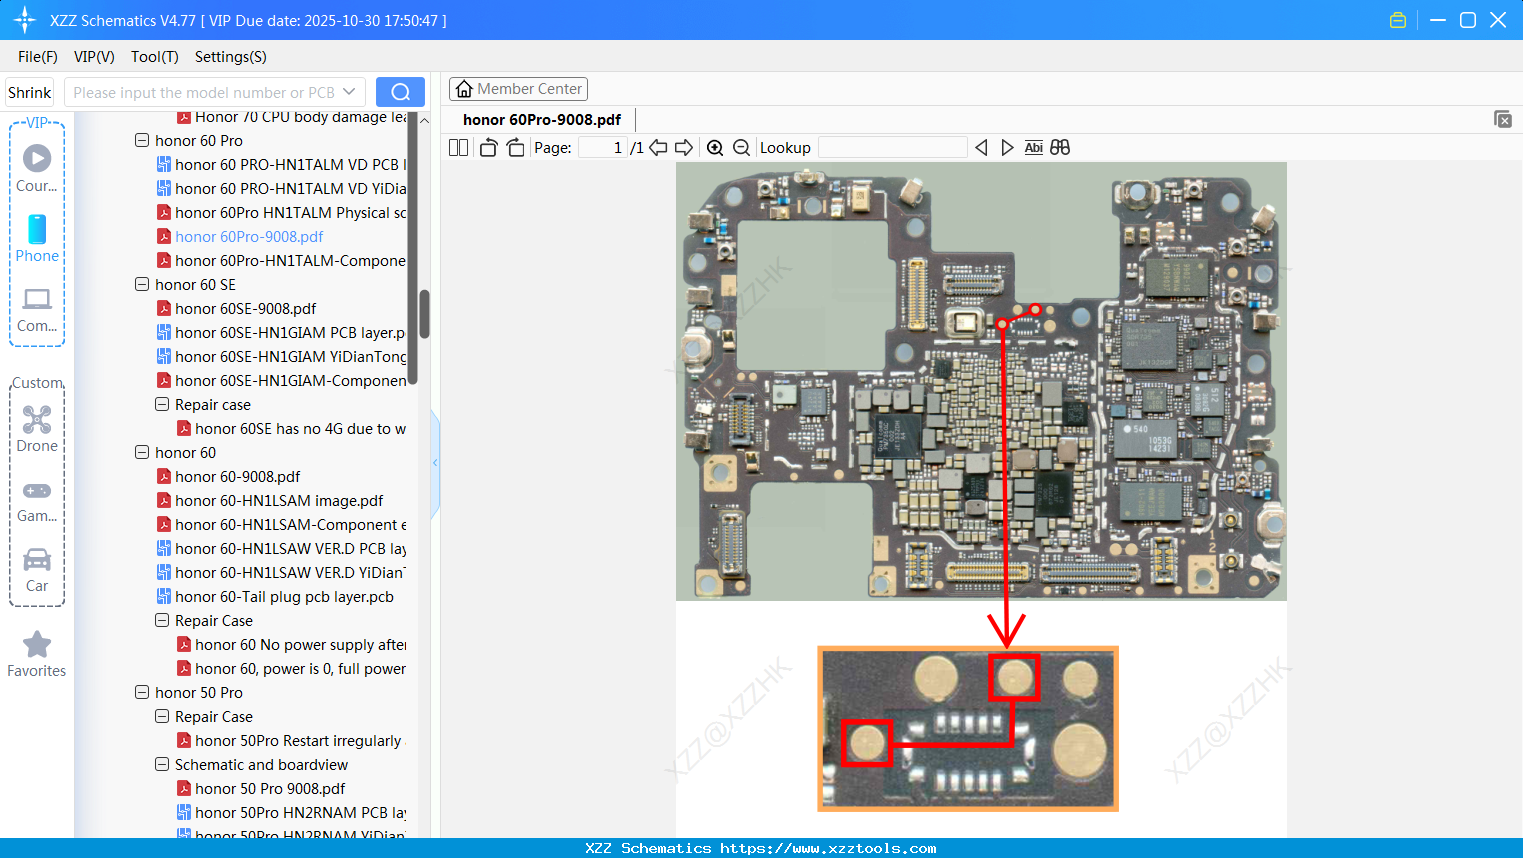1523x858 pixels.
Task: Open the toolbox icon in title bar
Action: pyautogui.click(x=1398, y=20)
